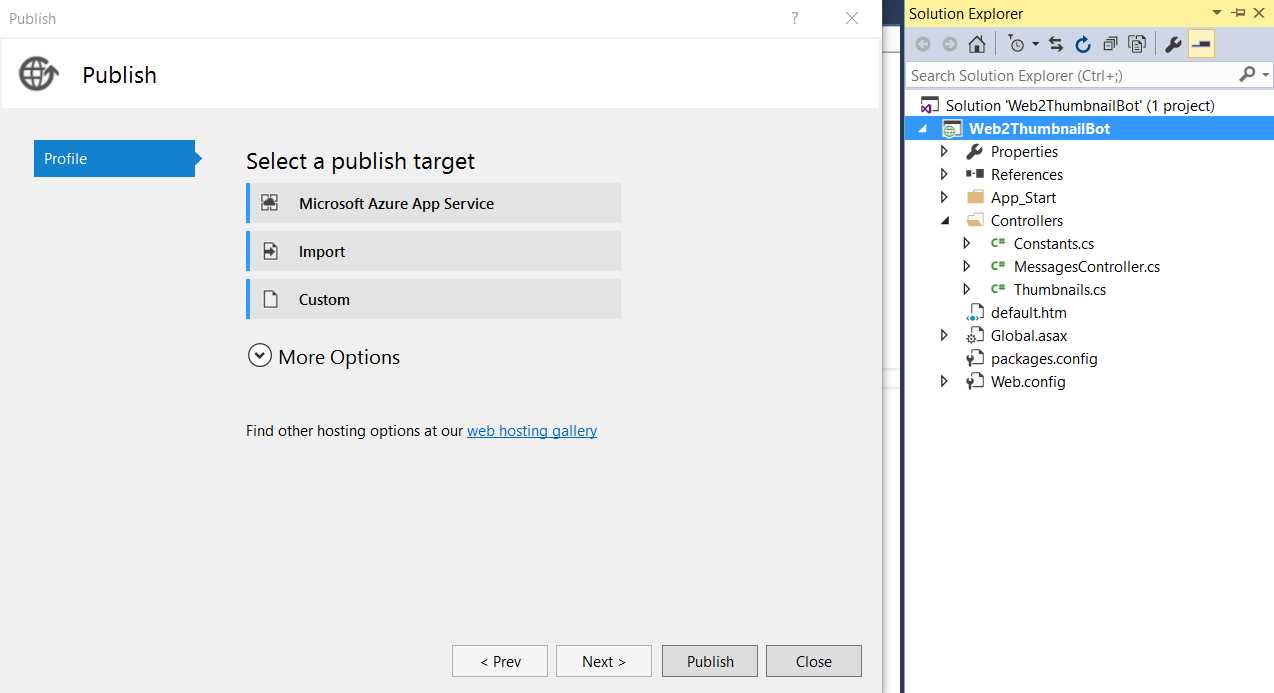Click the Home icon in Solution Explorer
The width and height of the screenshot is (1274, 693).
click(x=977, y=43)
